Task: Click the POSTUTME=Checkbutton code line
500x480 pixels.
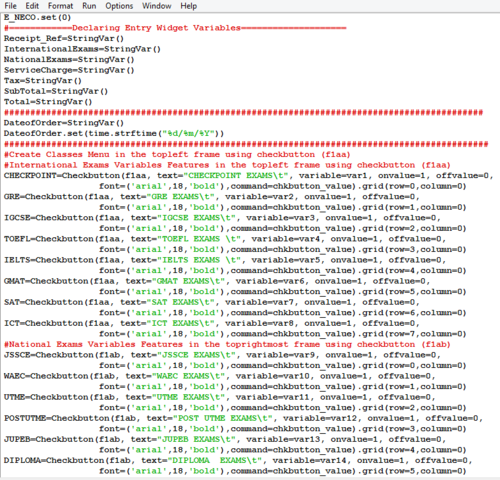Action: pyautogui.click(x=243, y=418)
